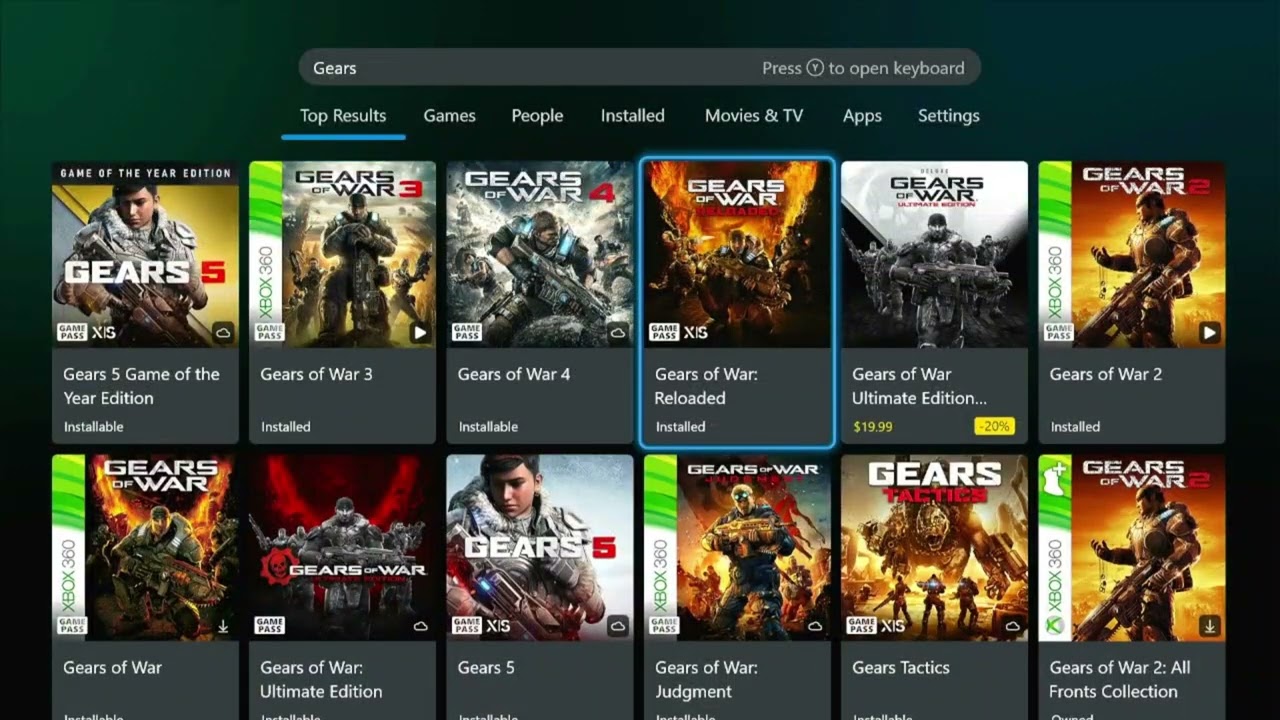Open the Deluxe Gears of War Ultimate Edition cover
Viewport: 1280px width, 720px height.
point(934,254)
